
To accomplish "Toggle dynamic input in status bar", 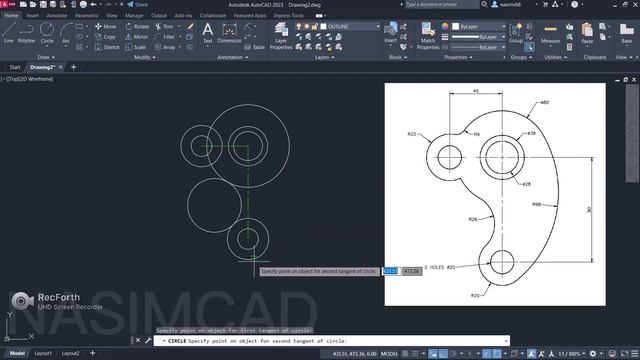I will tap(433, 353).
